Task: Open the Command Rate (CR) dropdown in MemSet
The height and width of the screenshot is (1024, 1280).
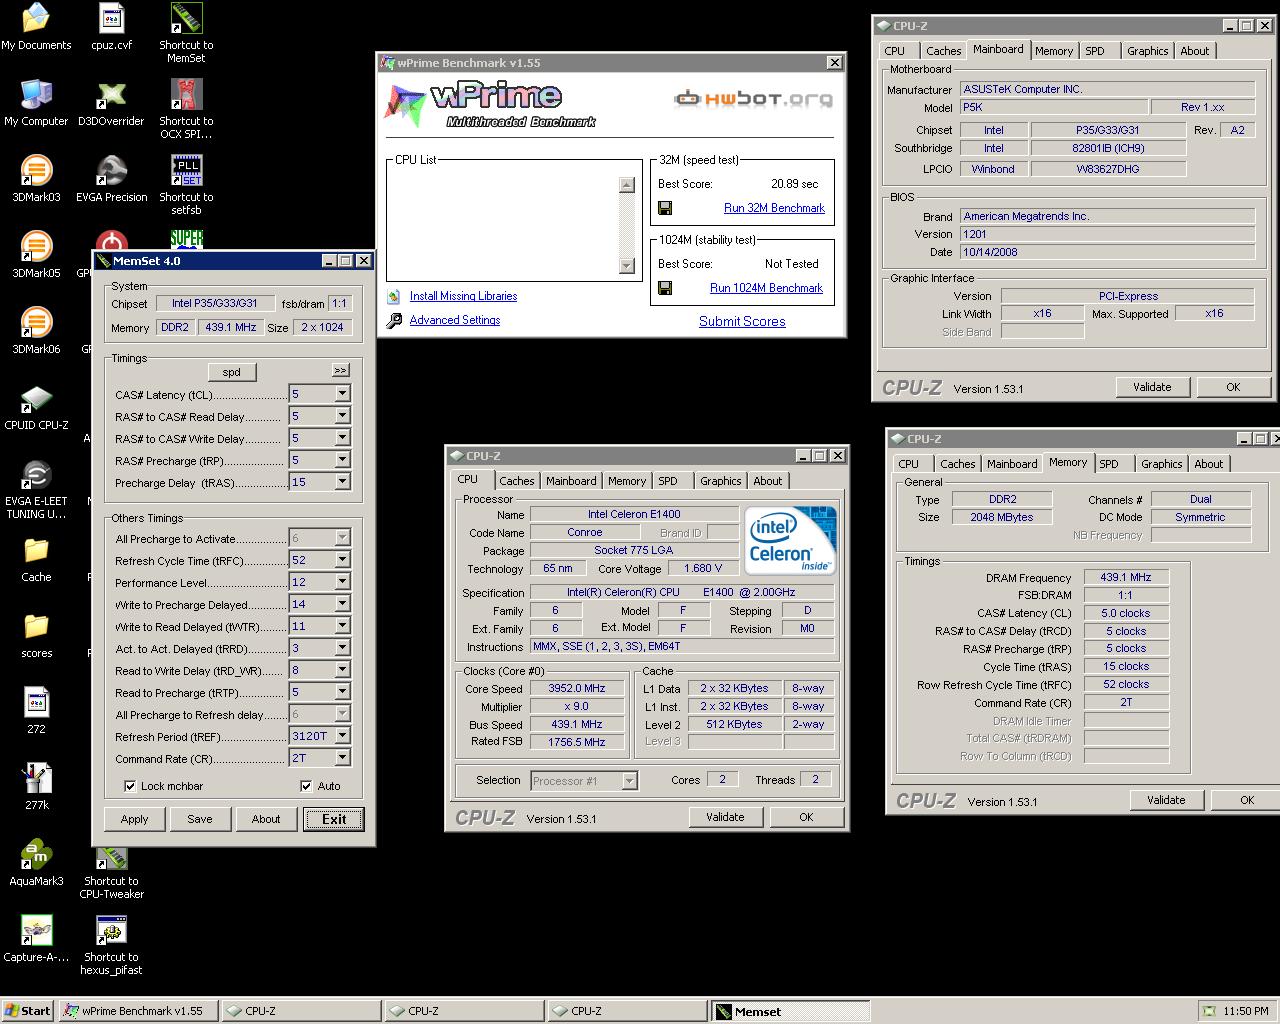Action: [x=342, y=758]
